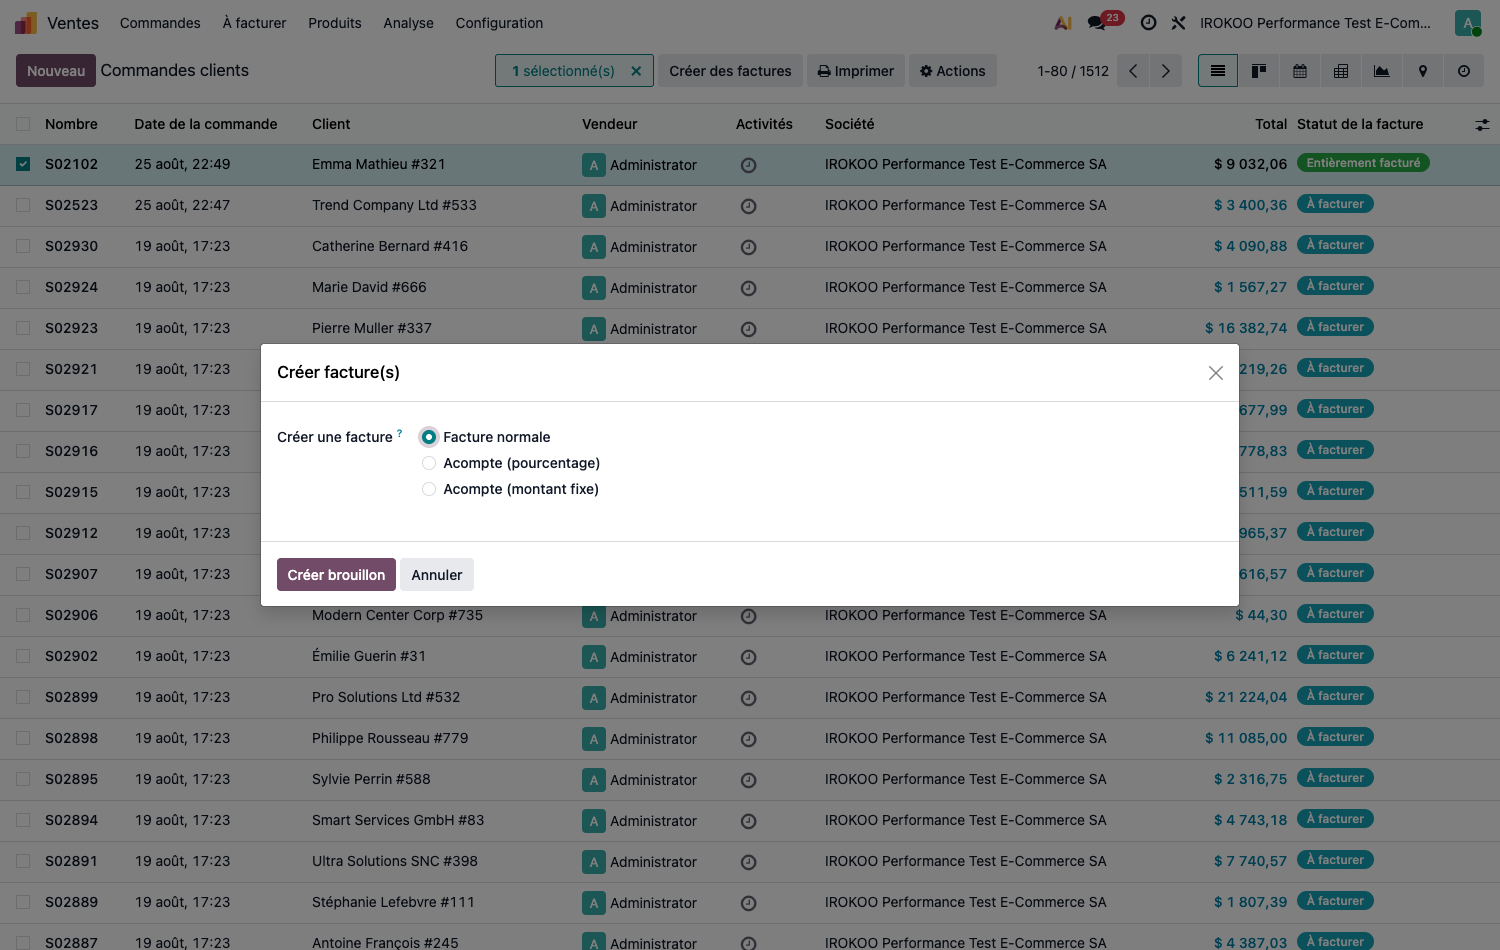Viewport: 1500px width, 950px height.
Task: Open the debug tools wrench icon
Action: pyautogui.click(x=1178, y=23)
